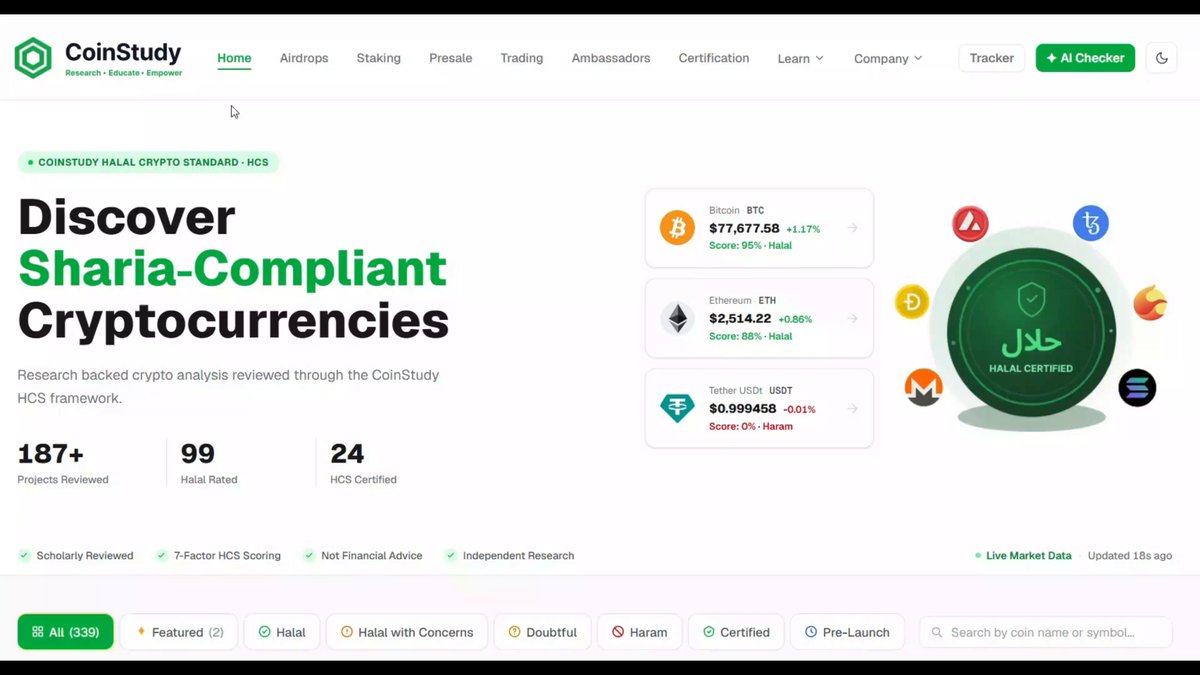Show only Halal coins

coord(282,632)
